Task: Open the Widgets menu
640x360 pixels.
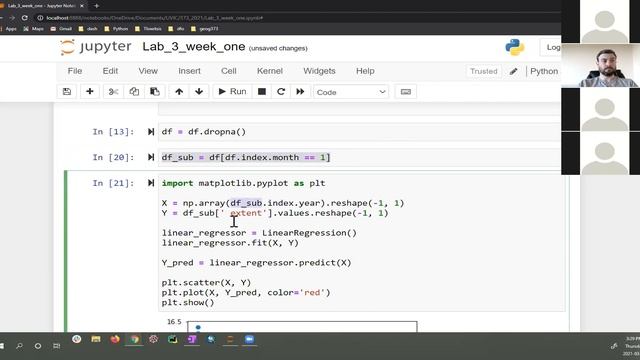Action: point(319,71)
